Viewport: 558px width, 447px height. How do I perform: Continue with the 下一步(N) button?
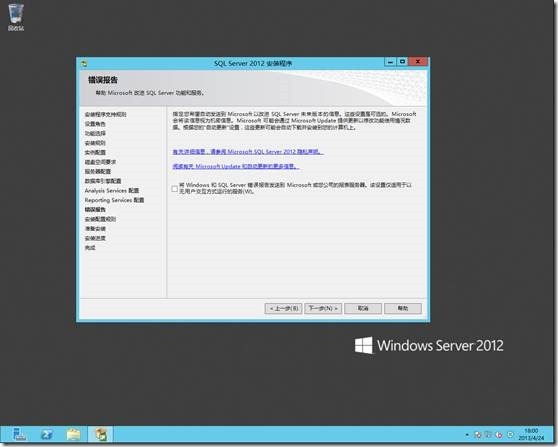point(323,308)
